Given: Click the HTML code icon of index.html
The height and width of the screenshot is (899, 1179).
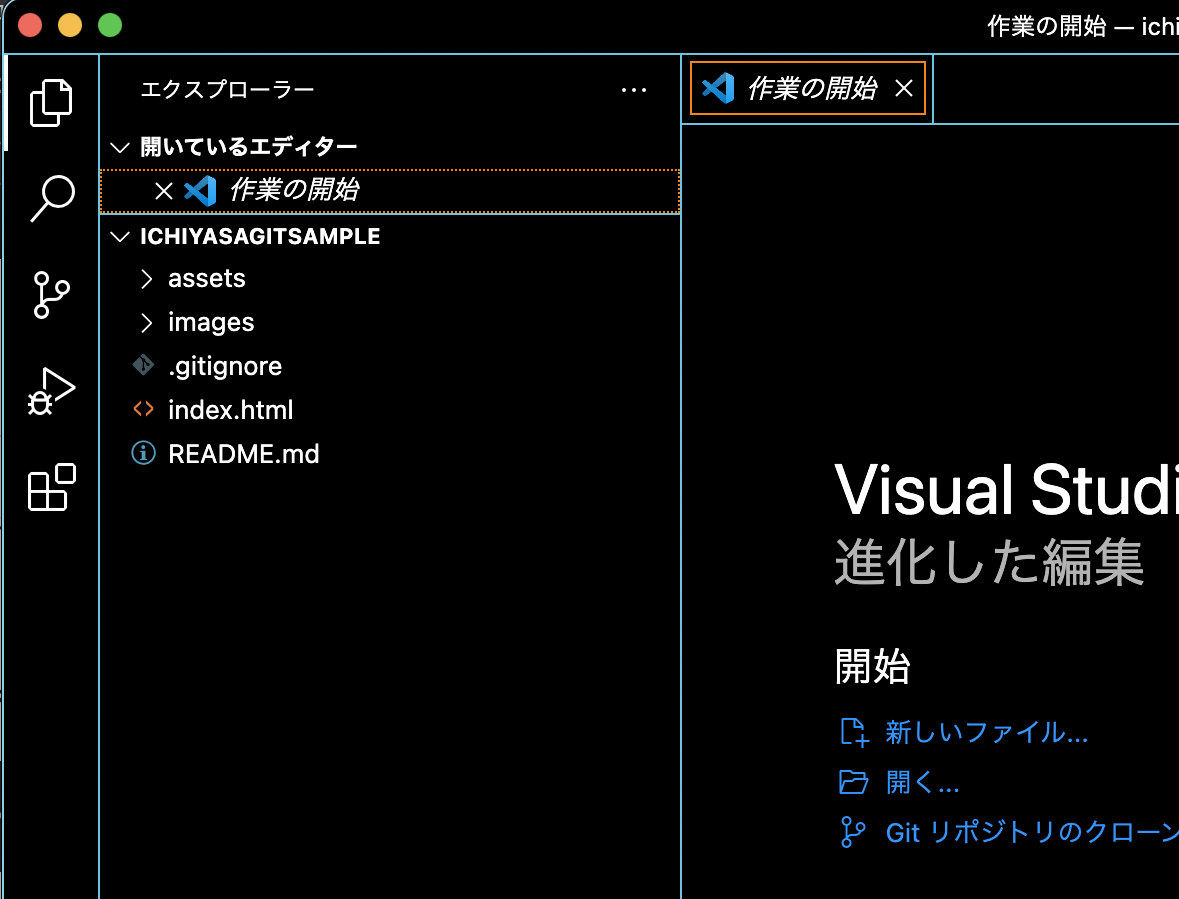Looking at the screenshot, I should click(x=143, y=409).
